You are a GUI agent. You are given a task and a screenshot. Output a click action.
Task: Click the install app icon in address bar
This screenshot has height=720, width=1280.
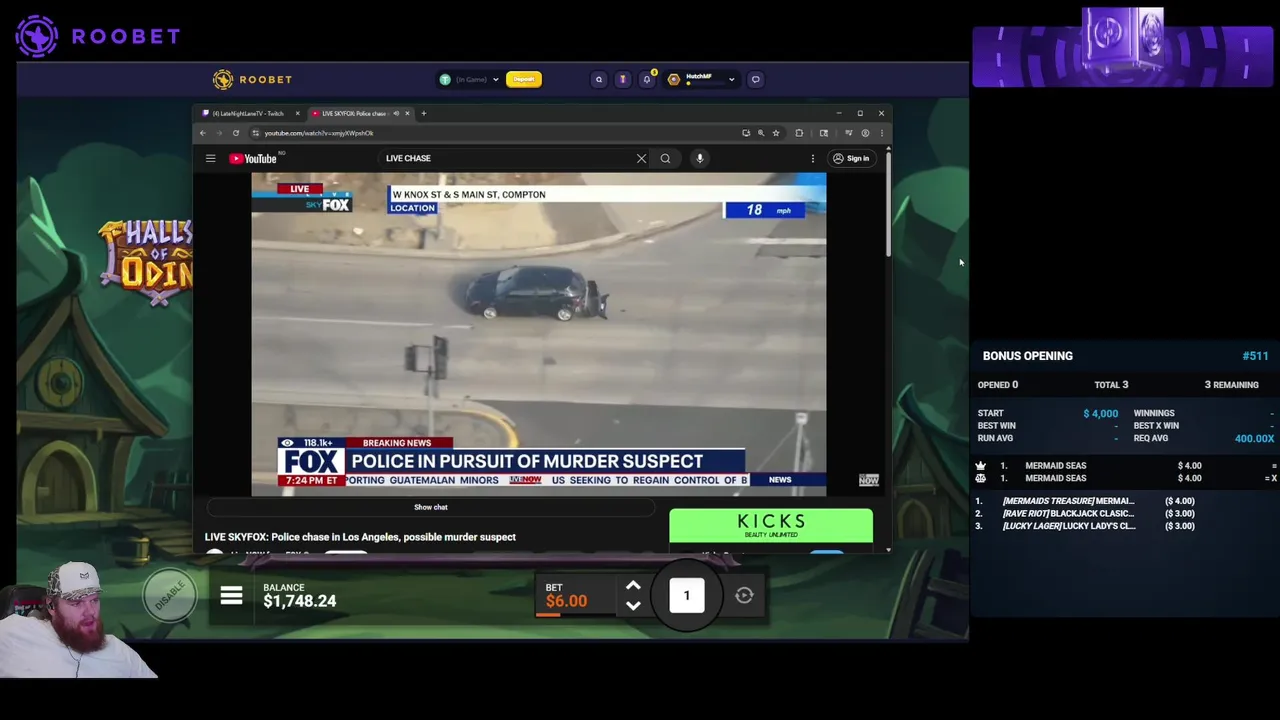[x=746, y=133]
